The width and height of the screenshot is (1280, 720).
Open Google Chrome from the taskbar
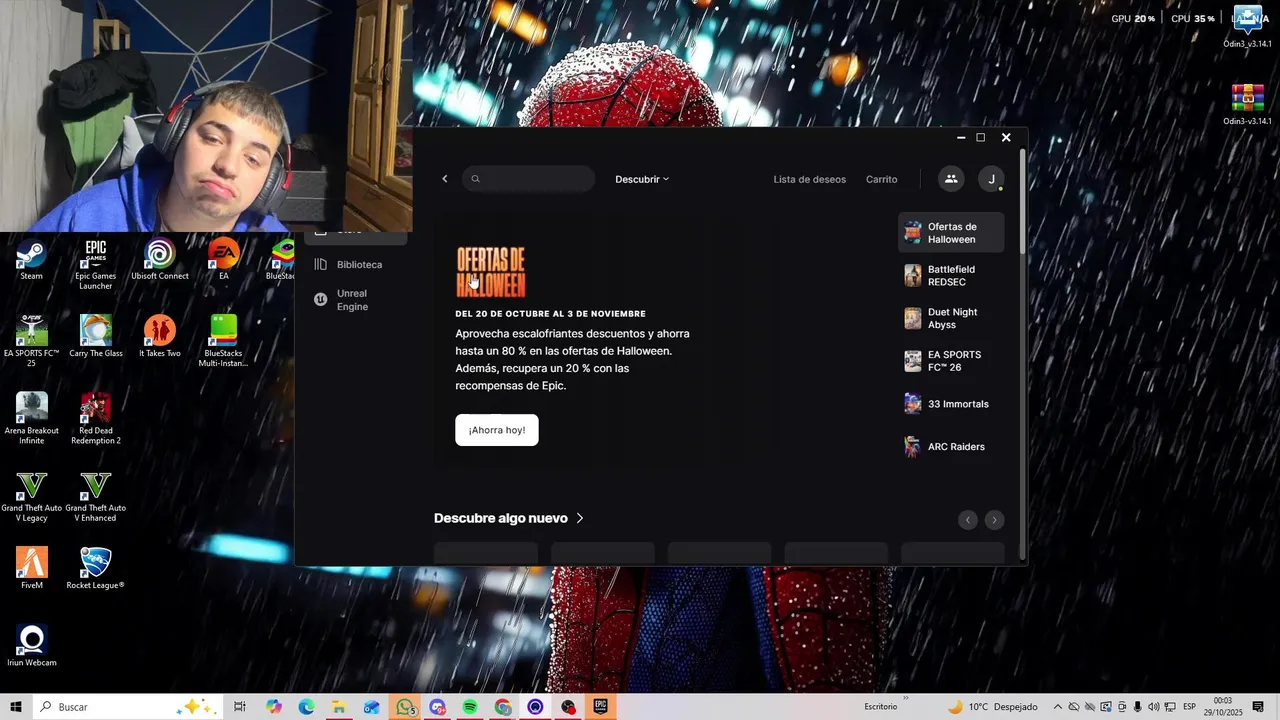tap(503, 707)
